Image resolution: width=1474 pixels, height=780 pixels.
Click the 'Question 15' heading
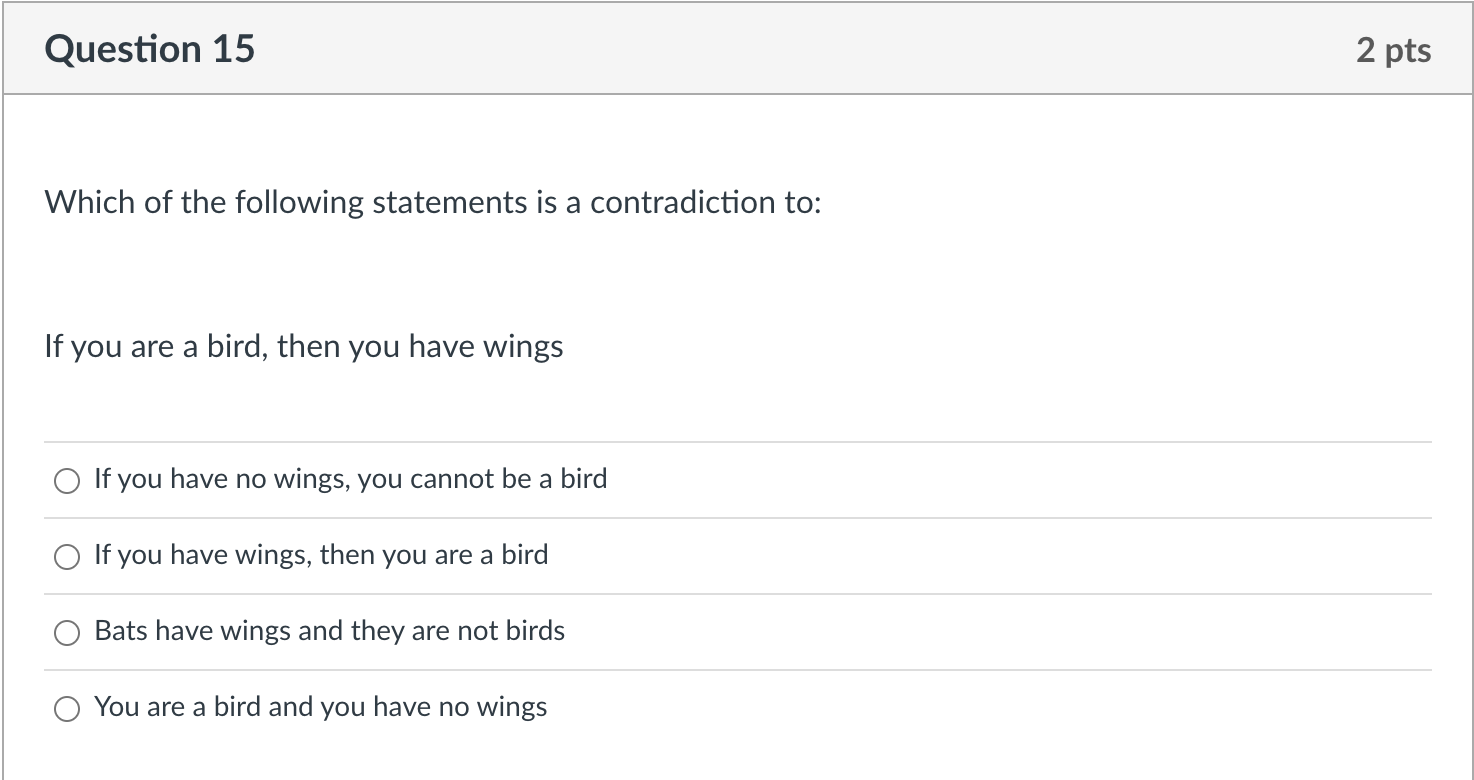coord(150,49)
